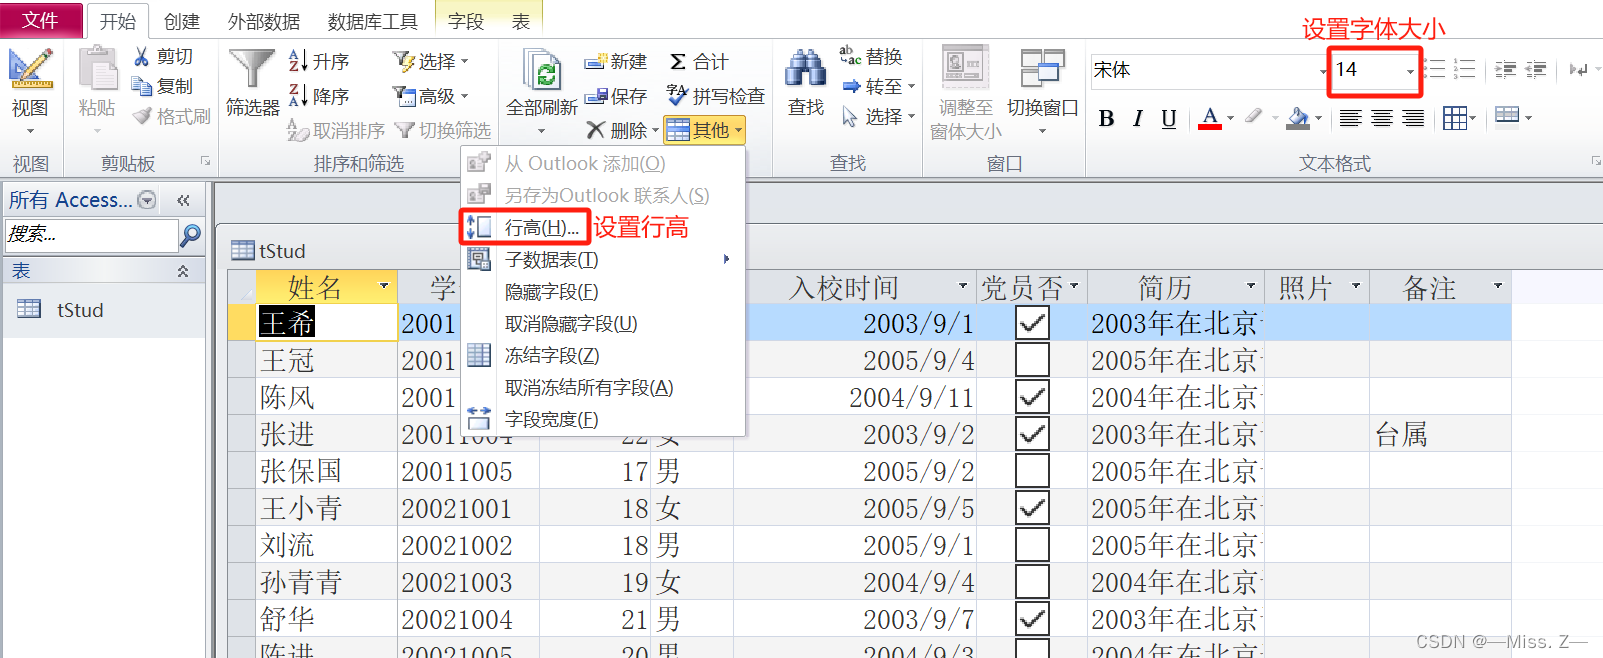Switch to 数据库工具 ribbon tab
The width and height of the screenshot is (1603, 658).
372,21
